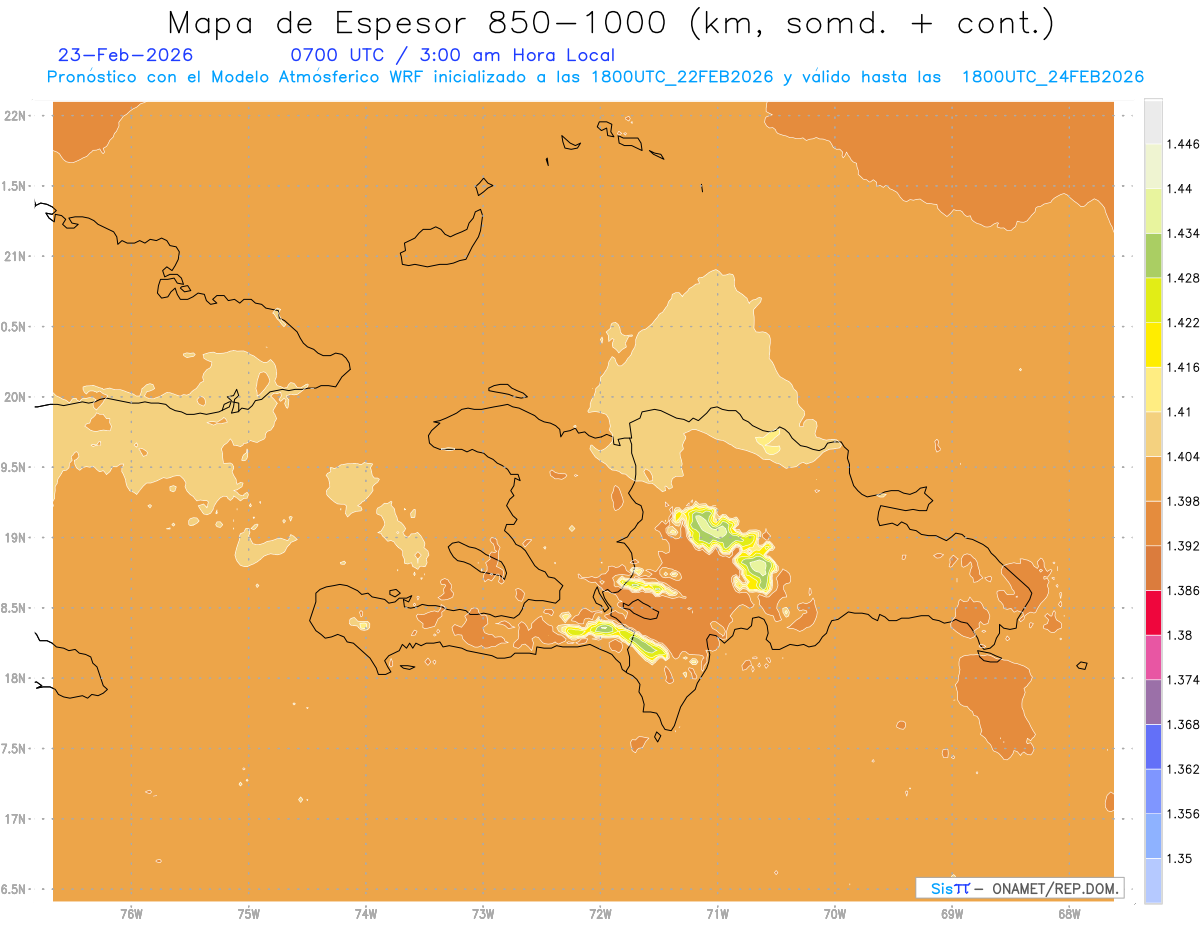Screen dimensions: 1200x927
Task: Click the latitude label 21N
Action: tap(16, 256)
